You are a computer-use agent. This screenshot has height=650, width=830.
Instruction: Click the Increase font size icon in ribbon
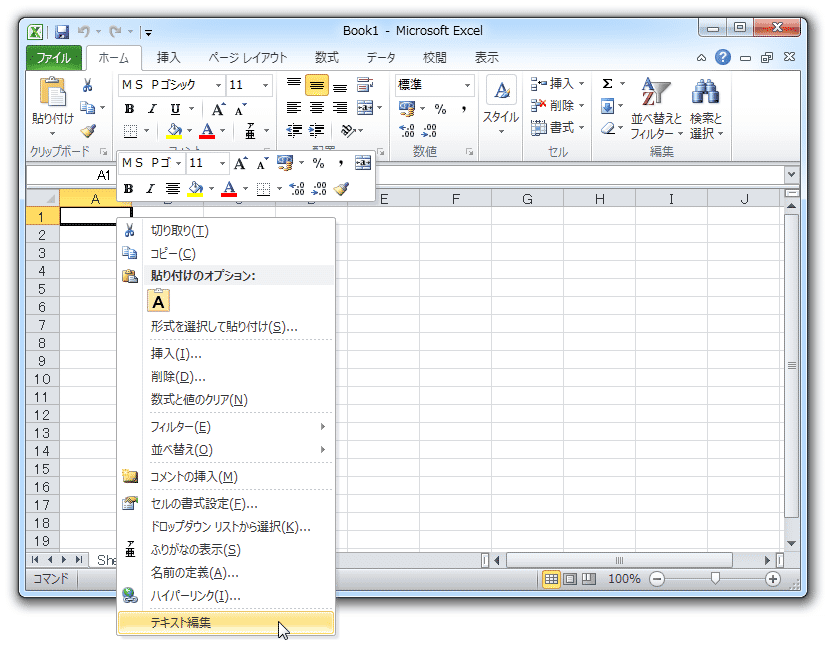click(x=218, y=109)
